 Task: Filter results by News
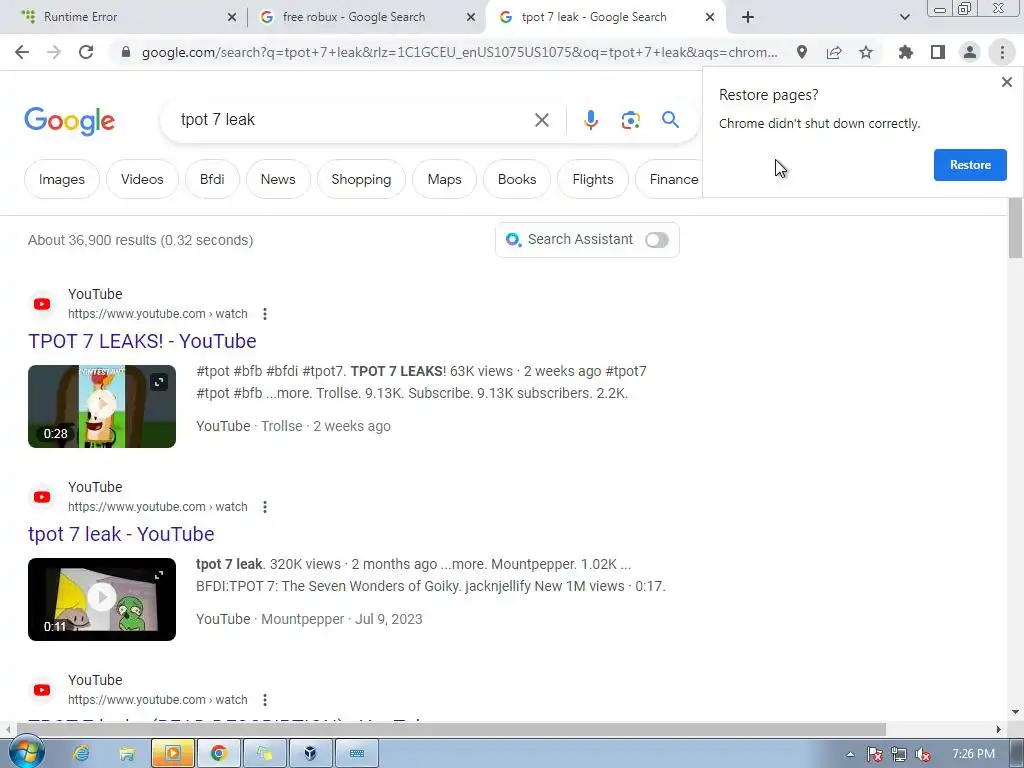click(x=278, y=179)
